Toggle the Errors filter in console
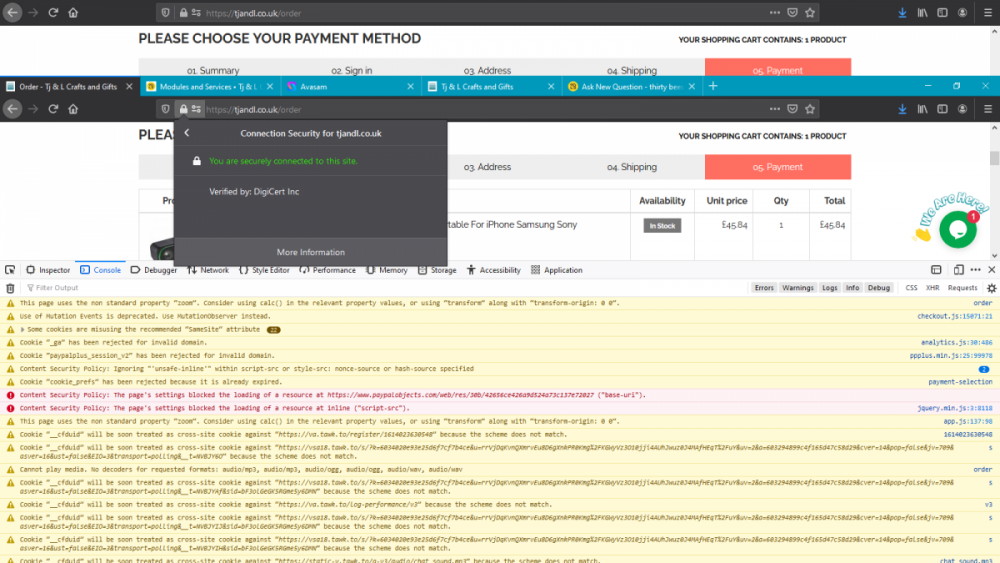 pyautogui.click(x=764, y=288)
